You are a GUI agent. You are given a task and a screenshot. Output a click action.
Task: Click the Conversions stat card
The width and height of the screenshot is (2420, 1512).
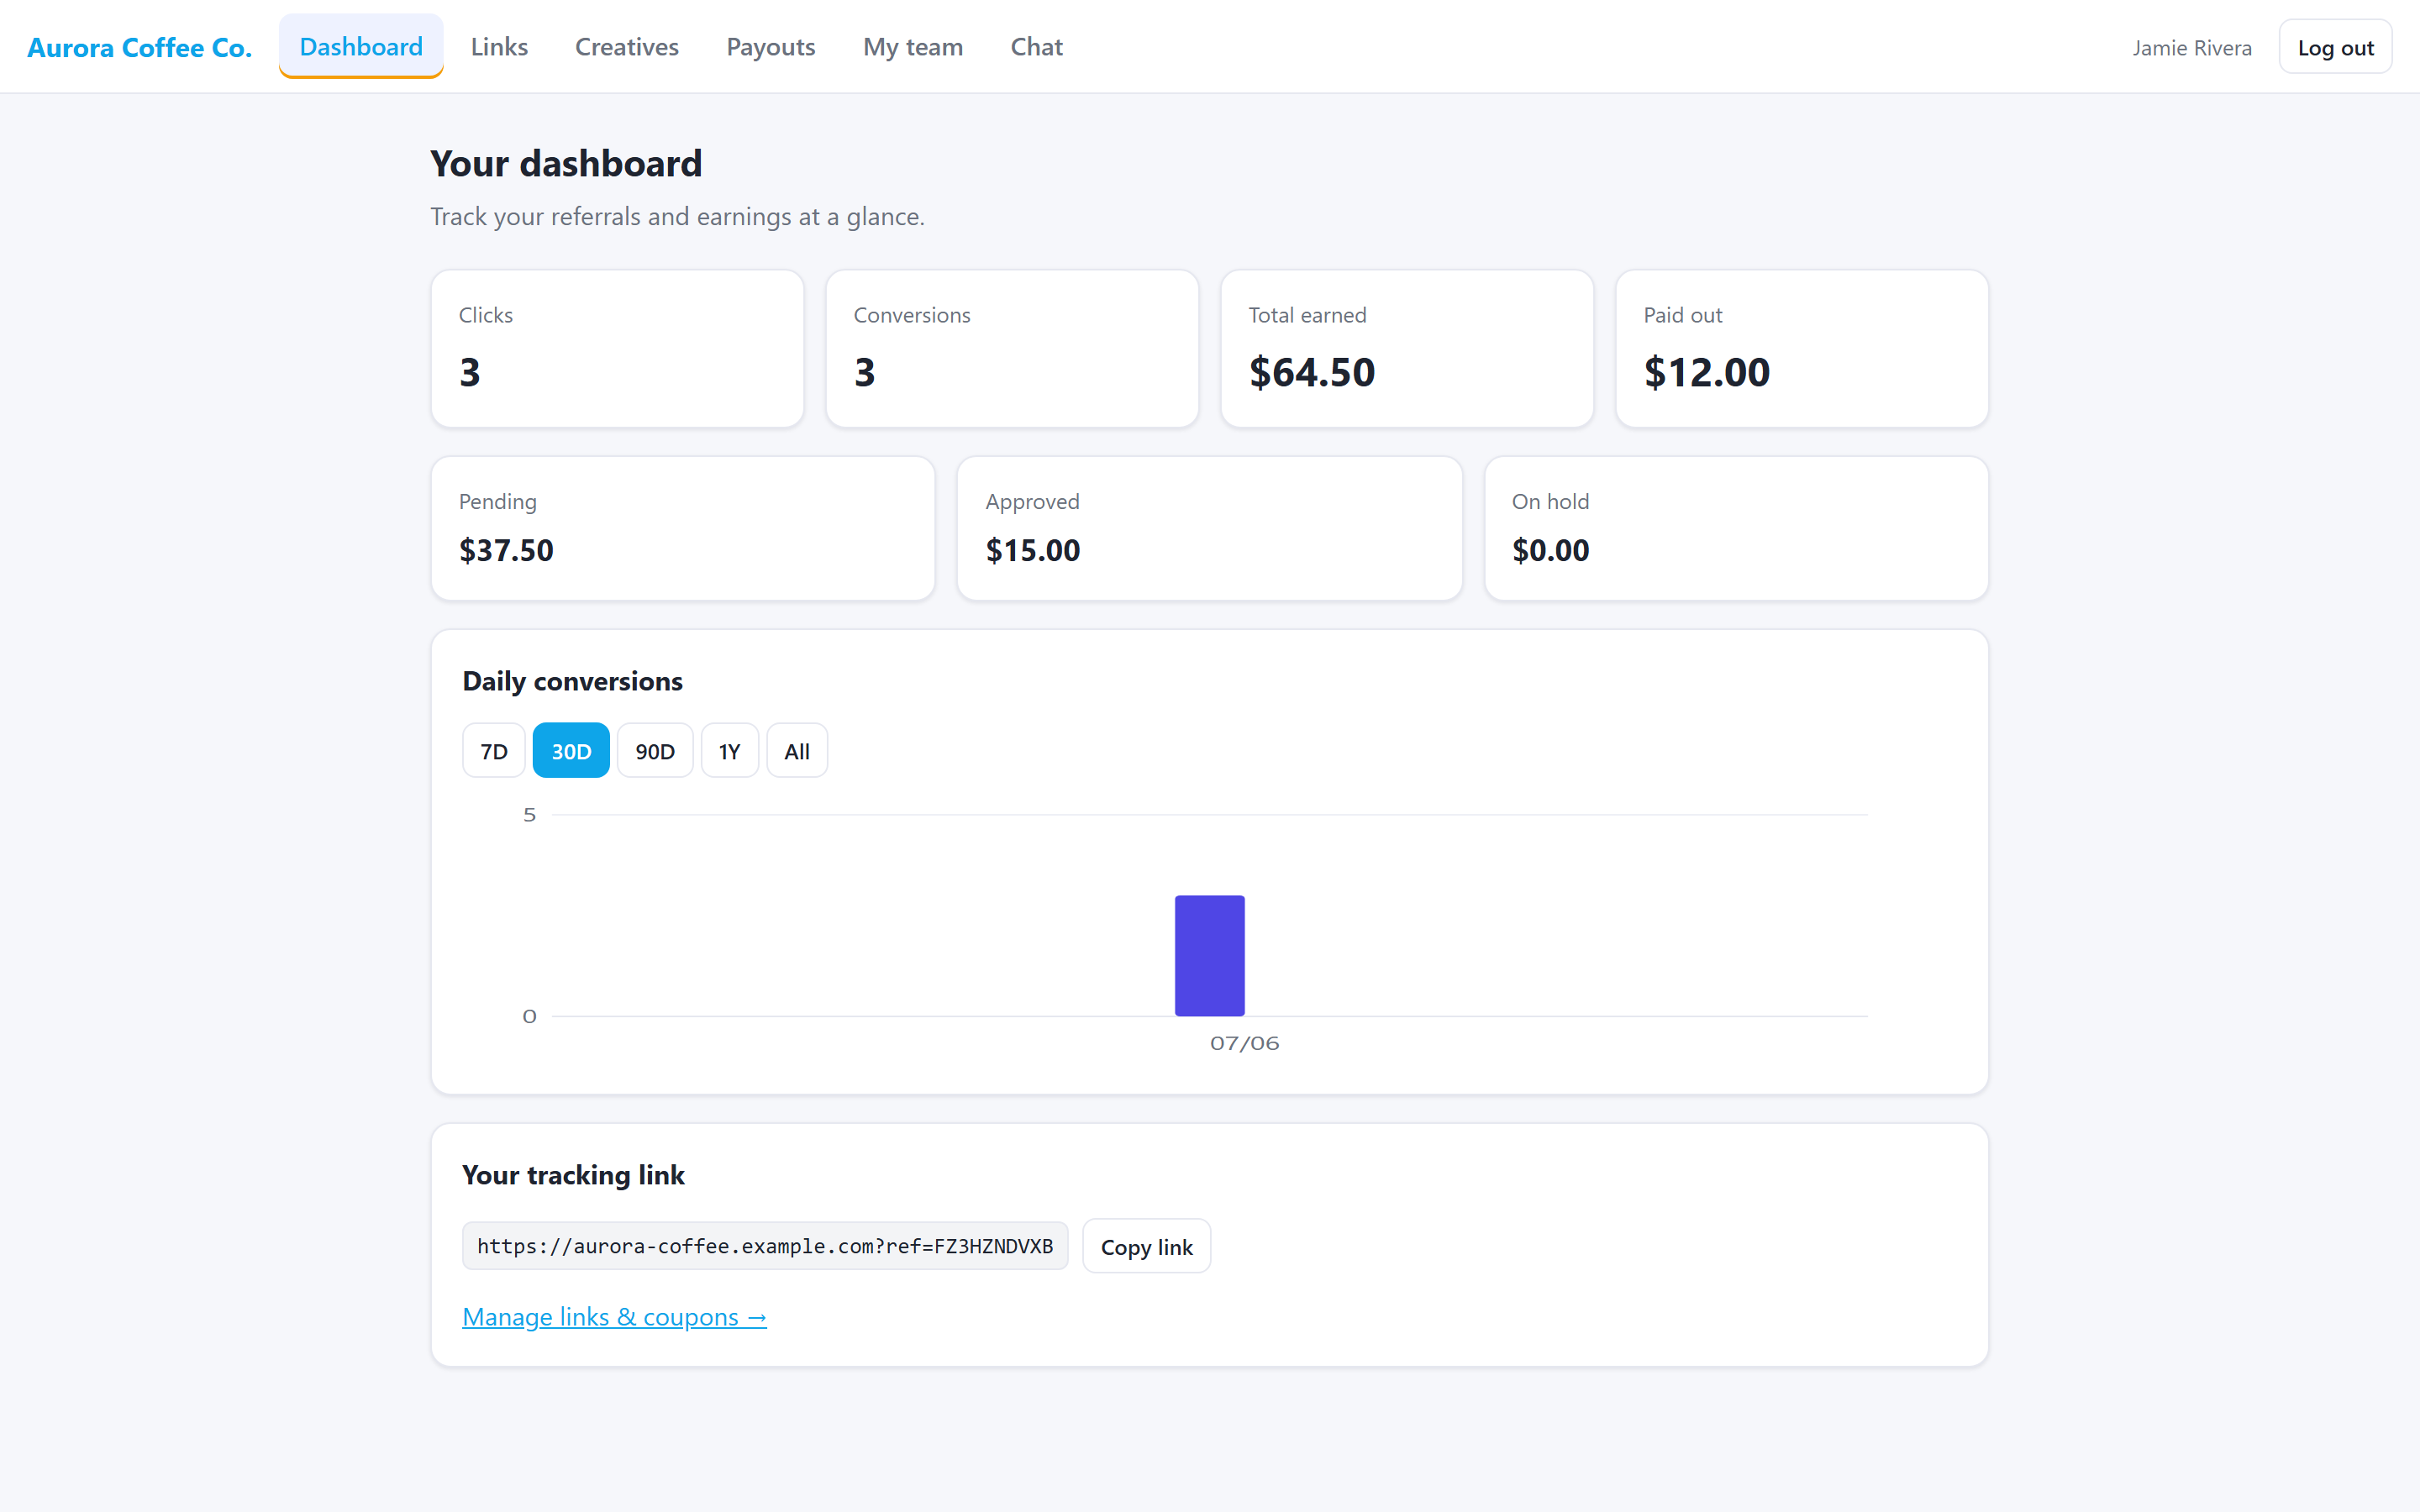tap(1012, 348)
